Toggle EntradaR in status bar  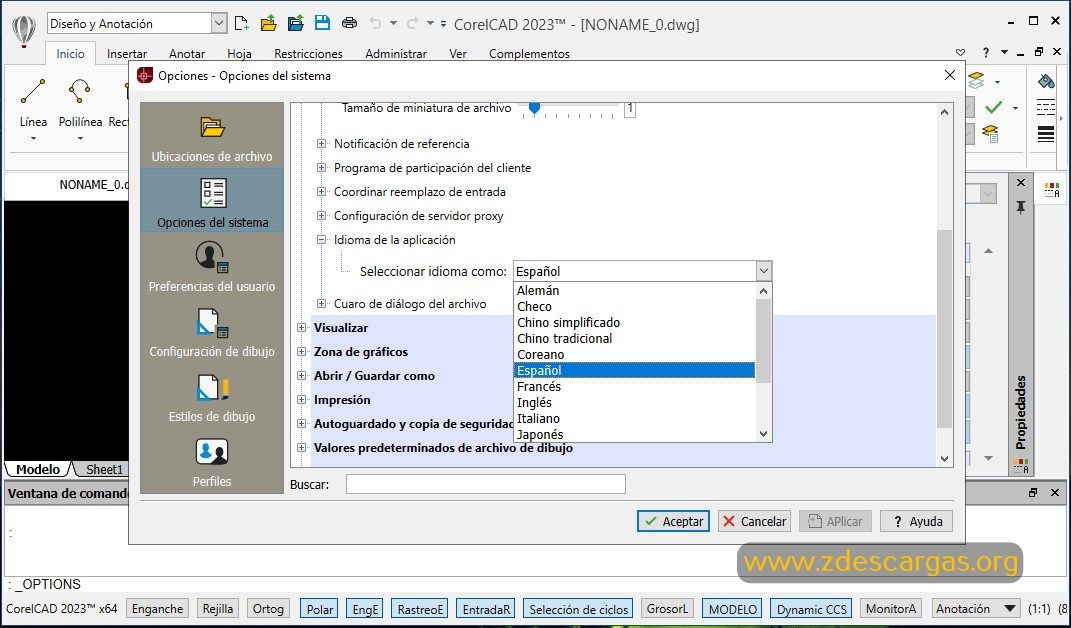pyautogui.click(x=486, y=609)
